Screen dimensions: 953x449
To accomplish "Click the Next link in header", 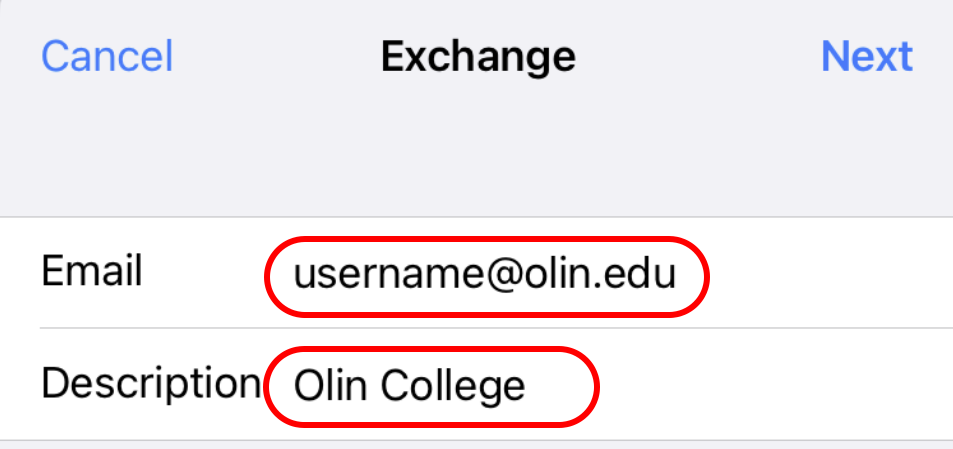I will point(866,56).
